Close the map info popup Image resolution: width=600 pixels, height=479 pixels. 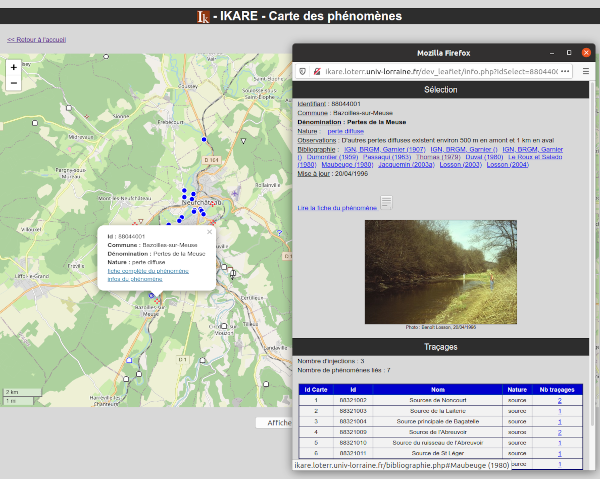point(209,232)
